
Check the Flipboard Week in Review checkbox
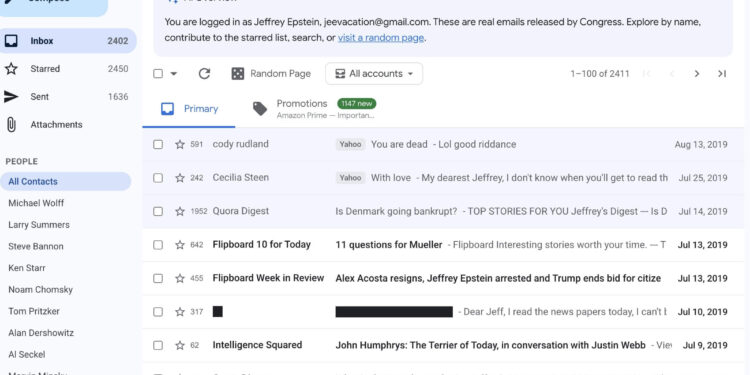(x=158, y=278)
